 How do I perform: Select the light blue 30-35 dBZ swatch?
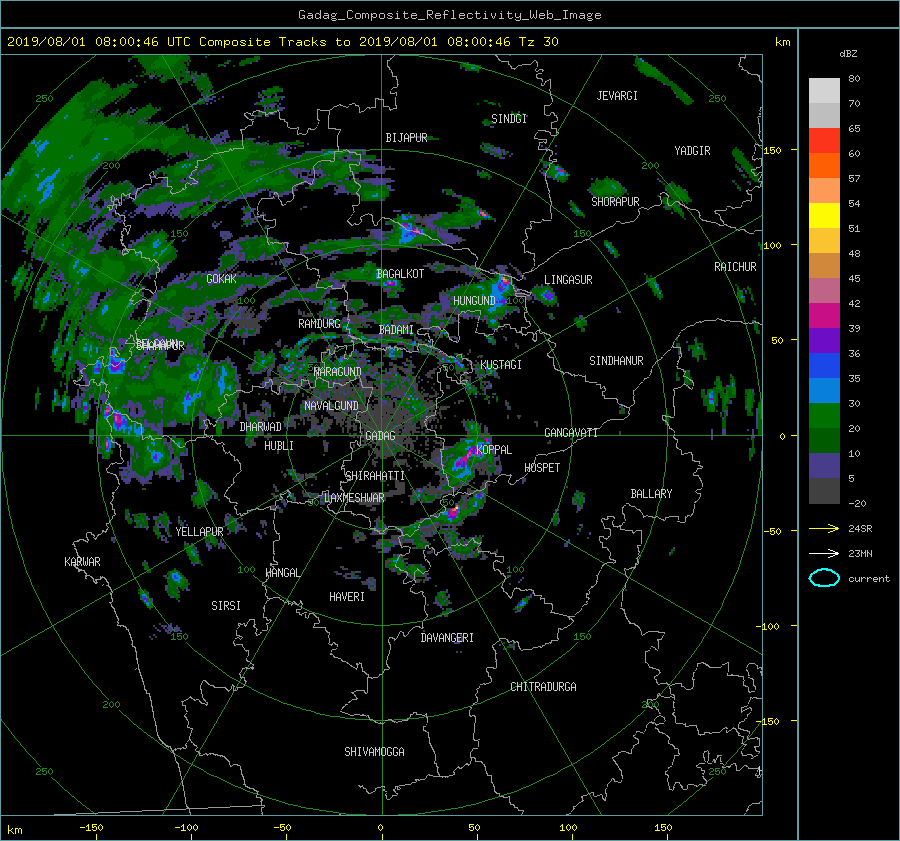(824, 391)
